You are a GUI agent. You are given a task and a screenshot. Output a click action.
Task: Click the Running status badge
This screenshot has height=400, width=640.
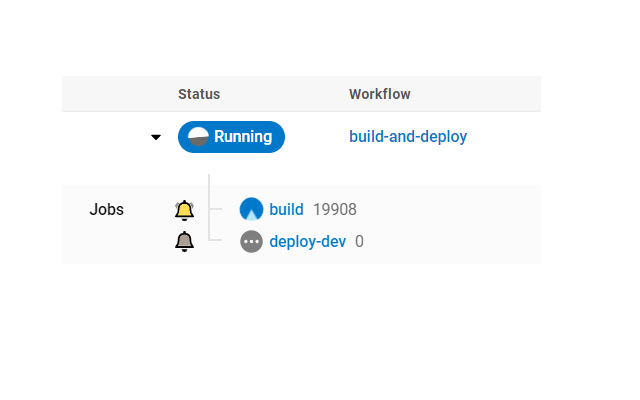231,137
